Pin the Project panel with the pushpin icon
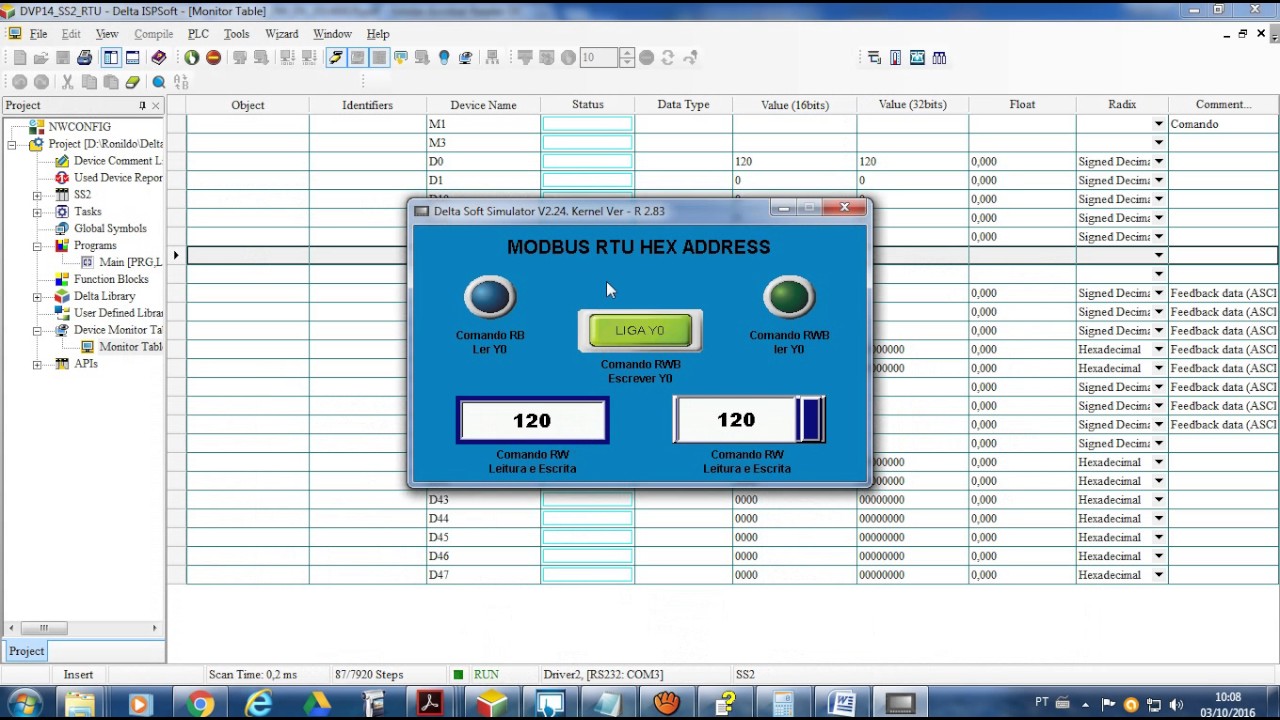Viewport: 1280px width, 720px height. (x=142, y=105)
